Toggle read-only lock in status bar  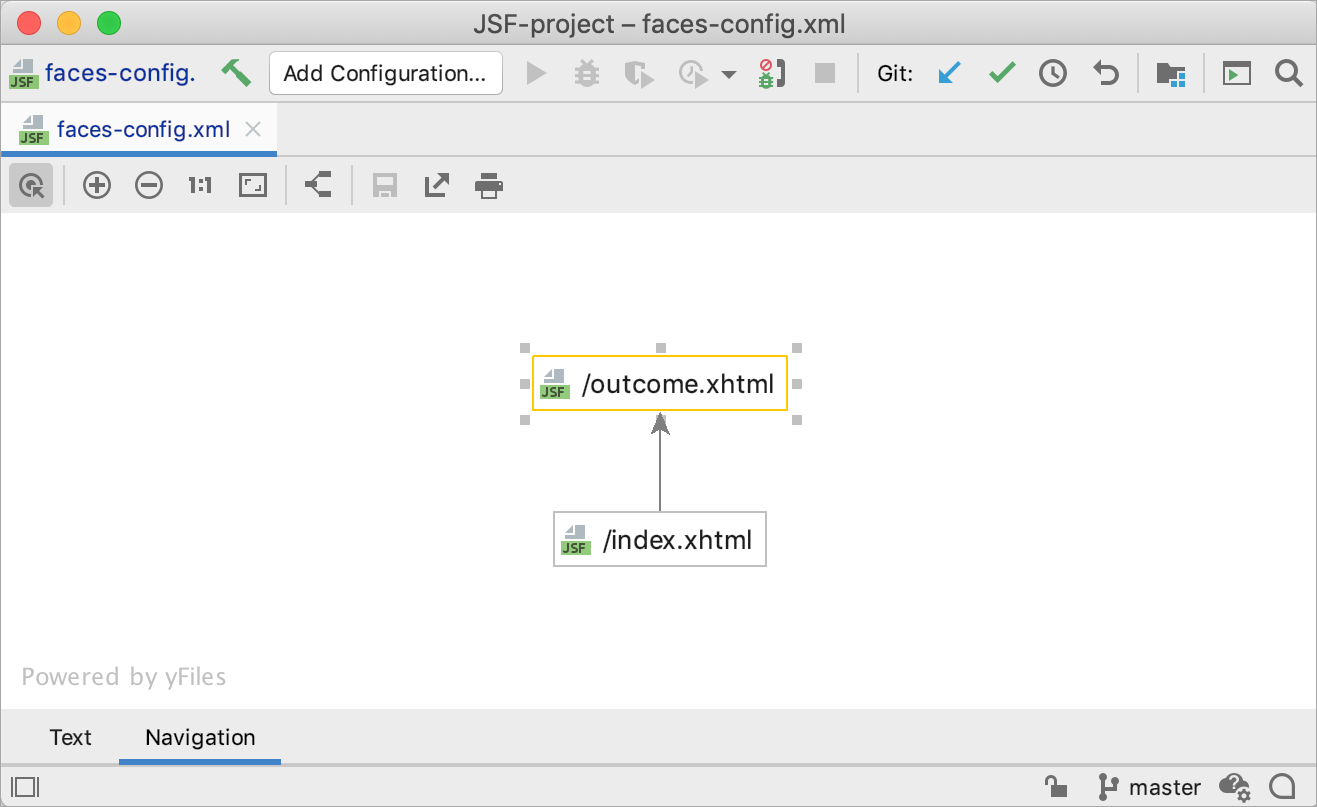tap(1055, 786)
